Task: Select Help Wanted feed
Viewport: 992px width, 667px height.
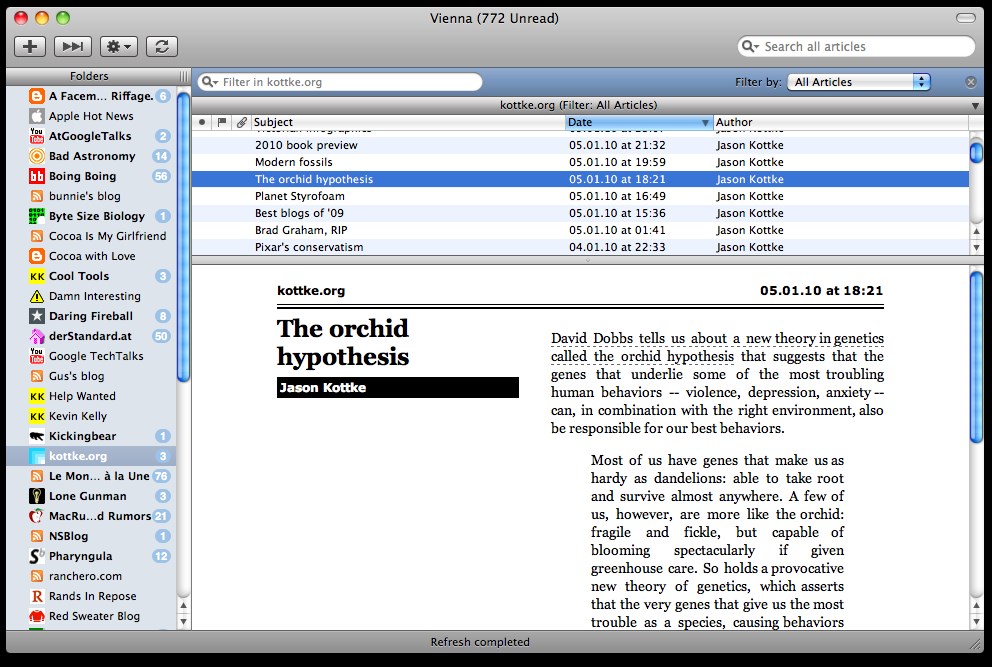Action: click(x=91, y=396)
